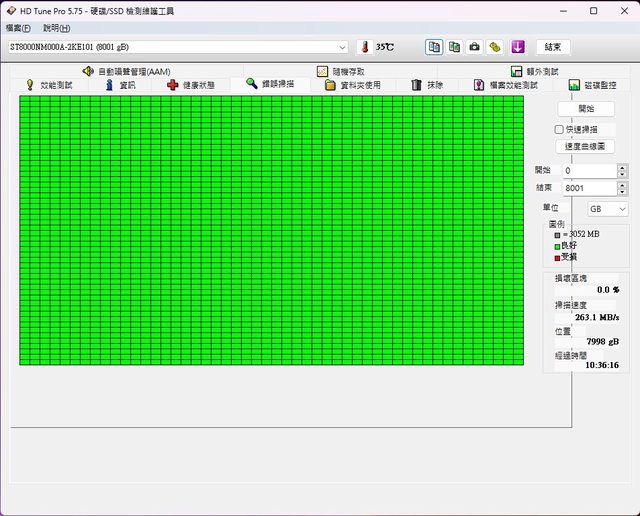Image resolution: width=640 pixels, height=516 pixels.
Task: Click the copy text to clipboard icon
Action: coord(434,47)
